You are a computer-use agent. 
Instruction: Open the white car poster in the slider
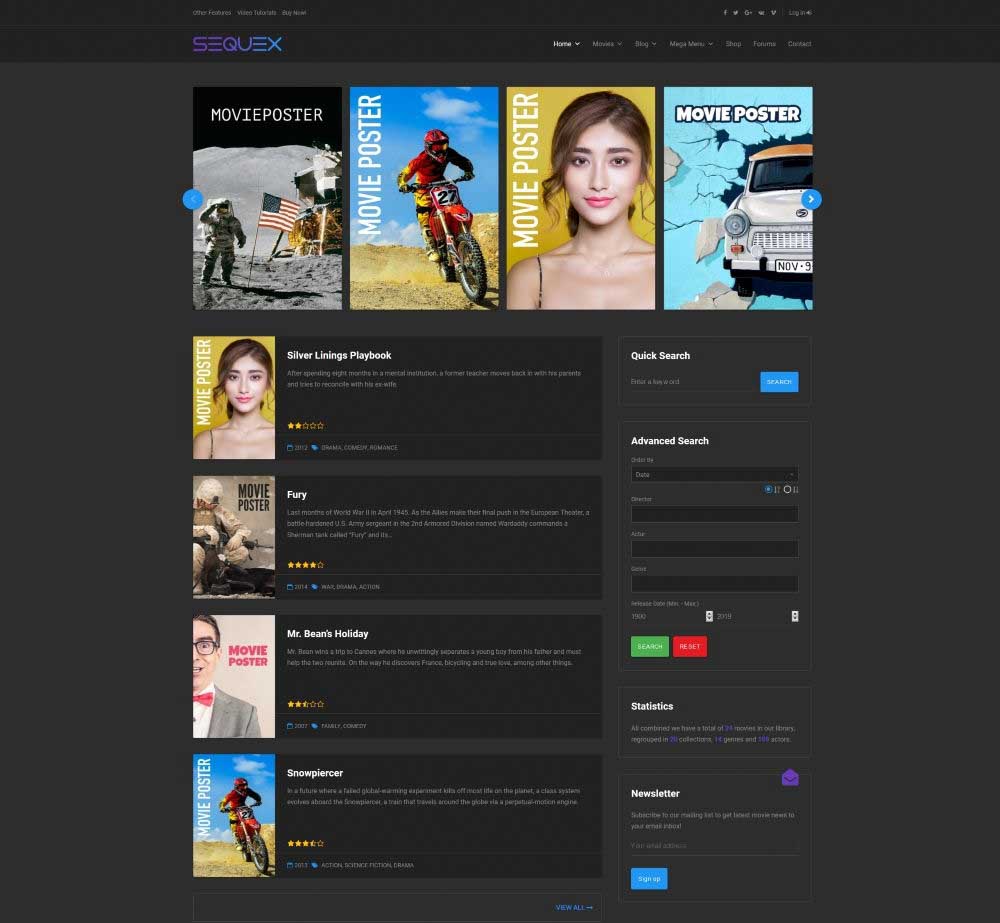tap(738, 198)
